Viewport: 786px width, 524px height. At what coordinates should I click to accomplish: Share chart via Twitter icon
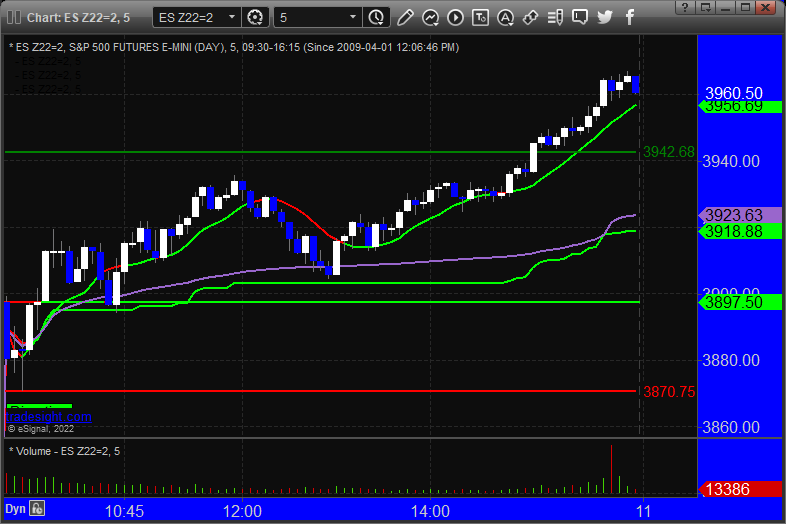click(x=605, y=18)
